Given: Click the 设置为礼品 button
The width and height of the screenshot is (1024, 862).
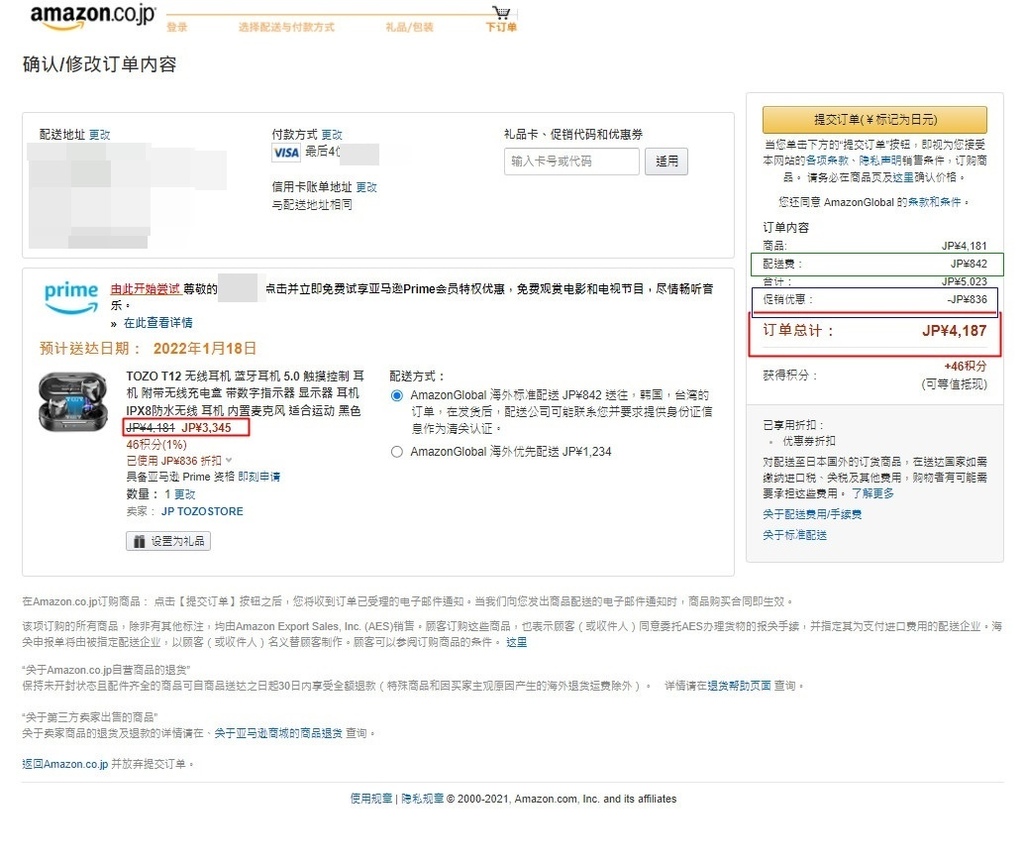Looking at the screenshot, I should 168,541.
